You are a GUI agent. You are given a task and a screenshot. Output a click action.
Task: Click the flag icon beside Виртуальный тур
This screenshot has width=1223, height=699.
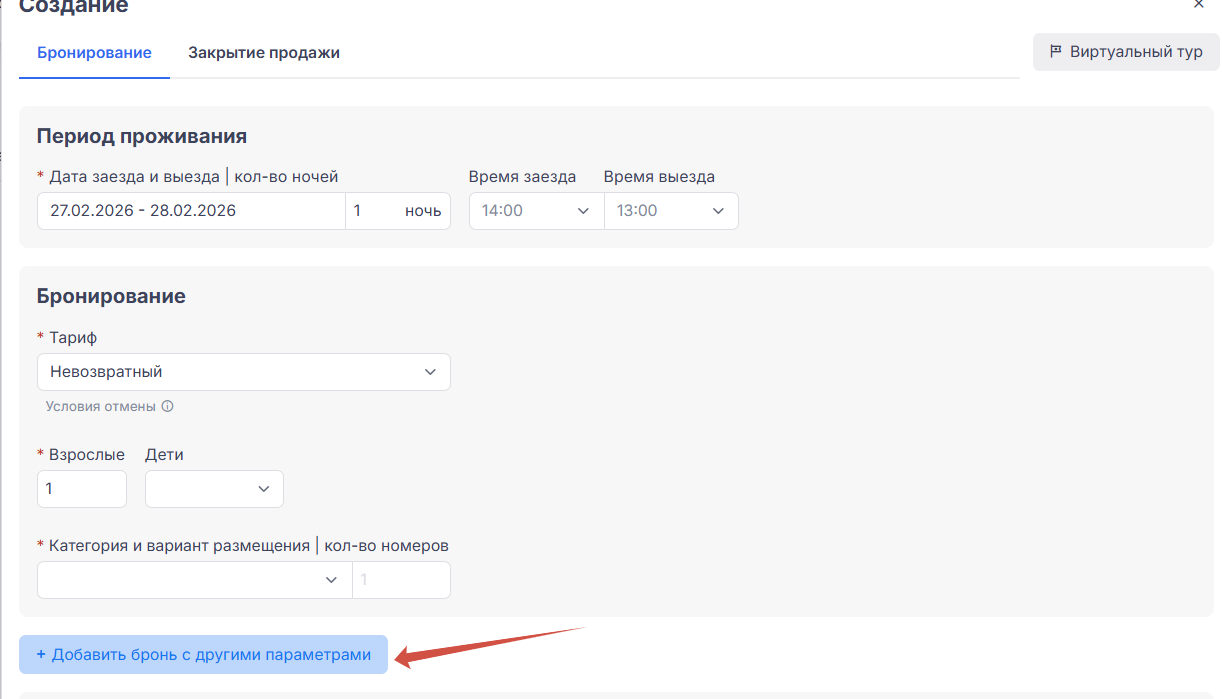(1055, 52)
